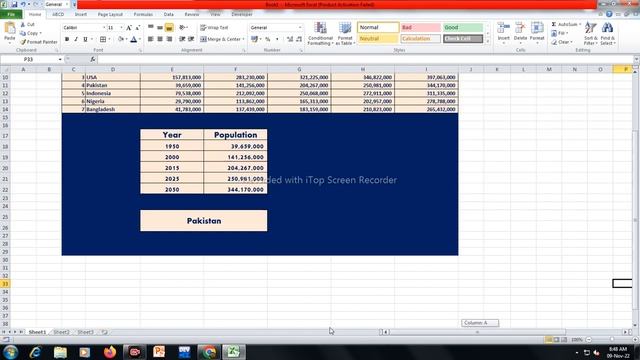The width and height of the screenshot is (640, 360).
Task: Open Chrome from the taskbar
Action: [209, 352]
